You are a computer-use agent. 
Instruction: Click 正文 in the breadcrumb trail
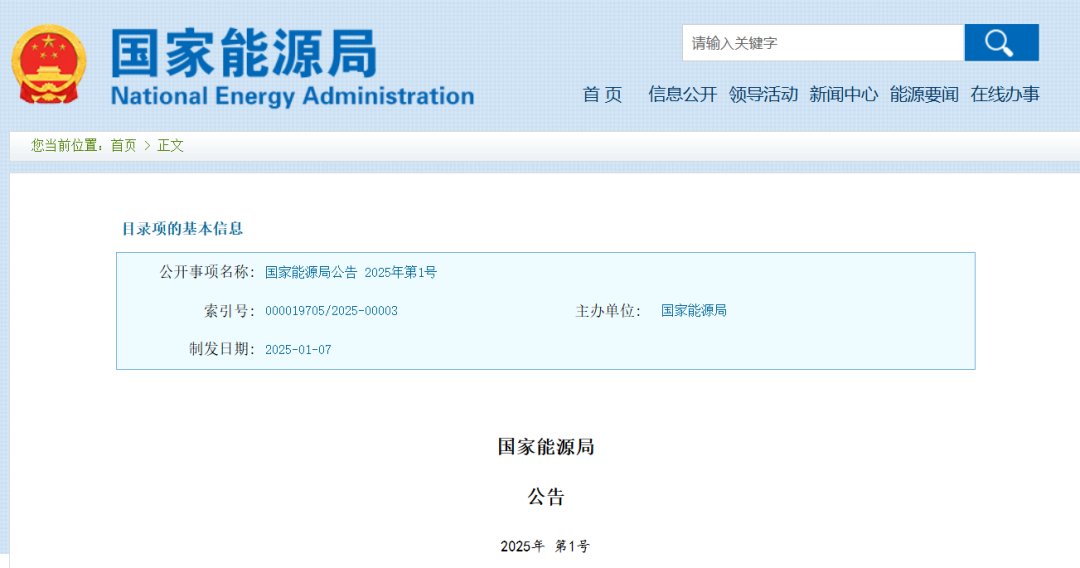click(171, 145)
